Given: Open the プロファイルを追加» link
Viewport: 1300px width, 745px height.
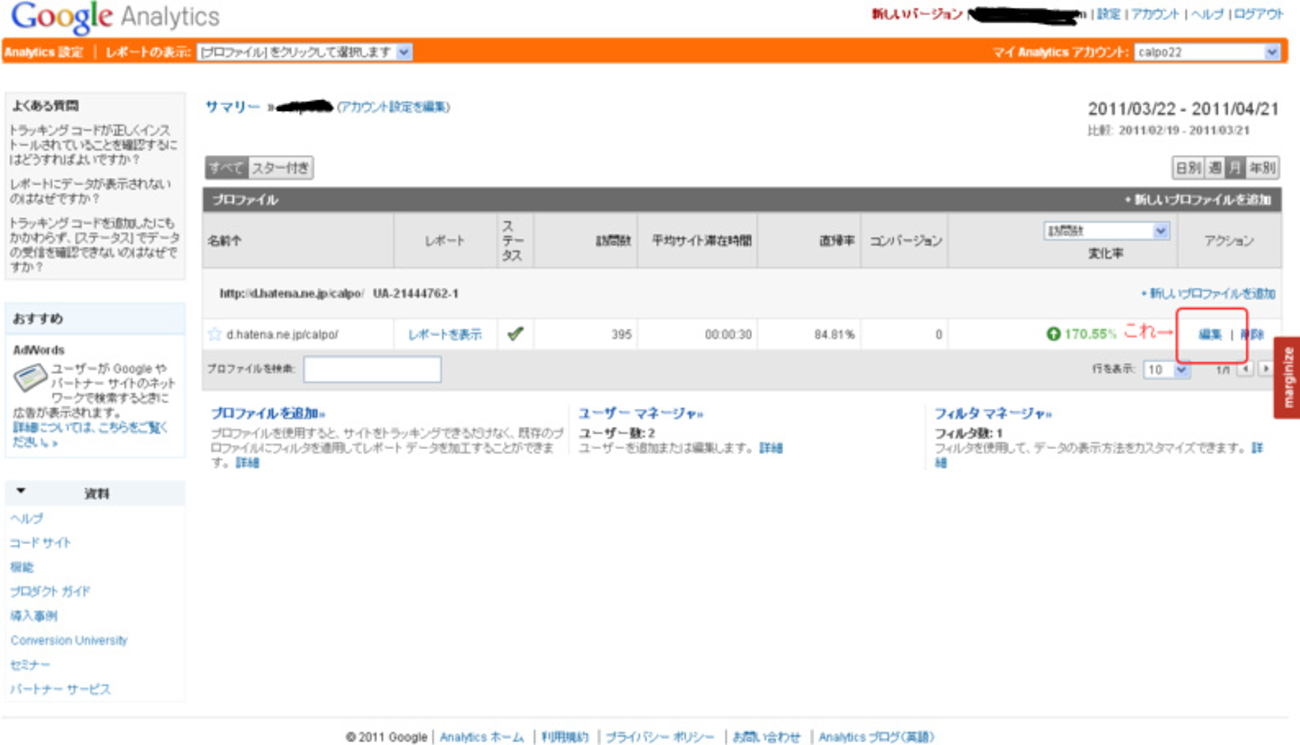Looking at the screenshot, I should [x=268, y=413].
